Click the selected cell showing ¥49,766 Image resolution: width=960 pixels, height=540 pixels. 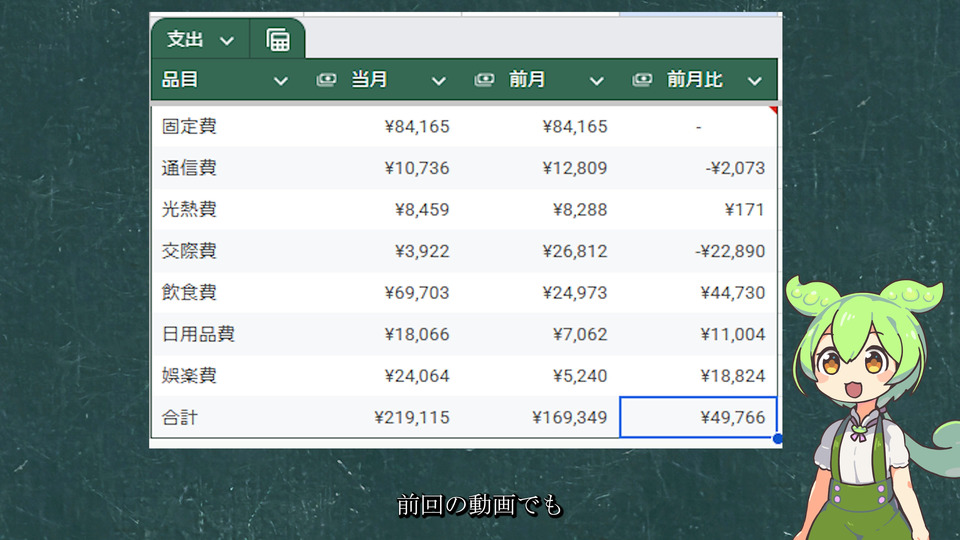click(699, 417)
